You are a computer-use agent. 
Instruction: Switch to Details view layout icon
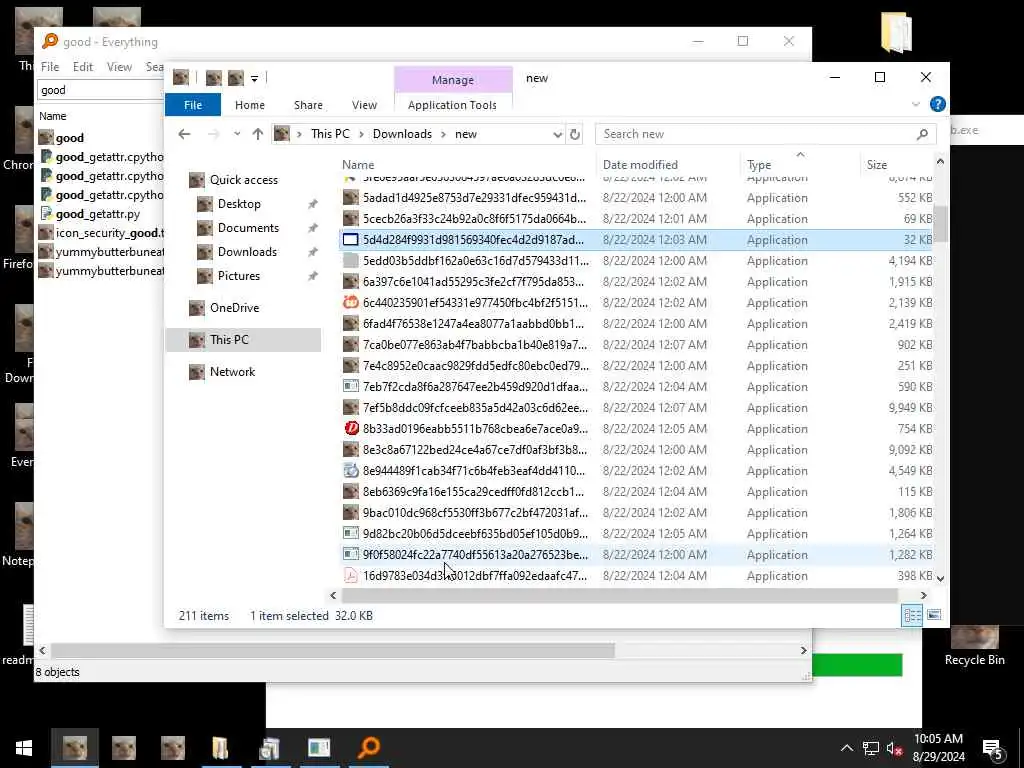coord(912,615)
